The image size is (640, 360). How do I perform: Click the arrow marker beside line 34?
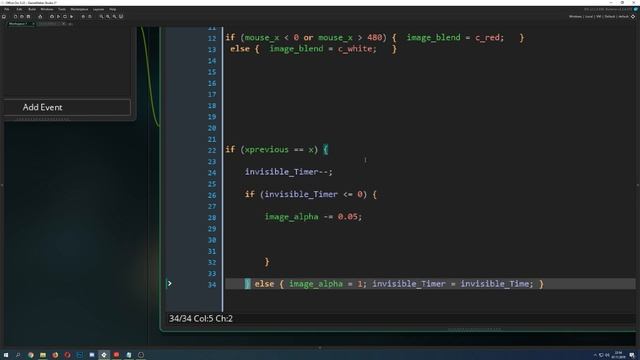click(170, 283)
